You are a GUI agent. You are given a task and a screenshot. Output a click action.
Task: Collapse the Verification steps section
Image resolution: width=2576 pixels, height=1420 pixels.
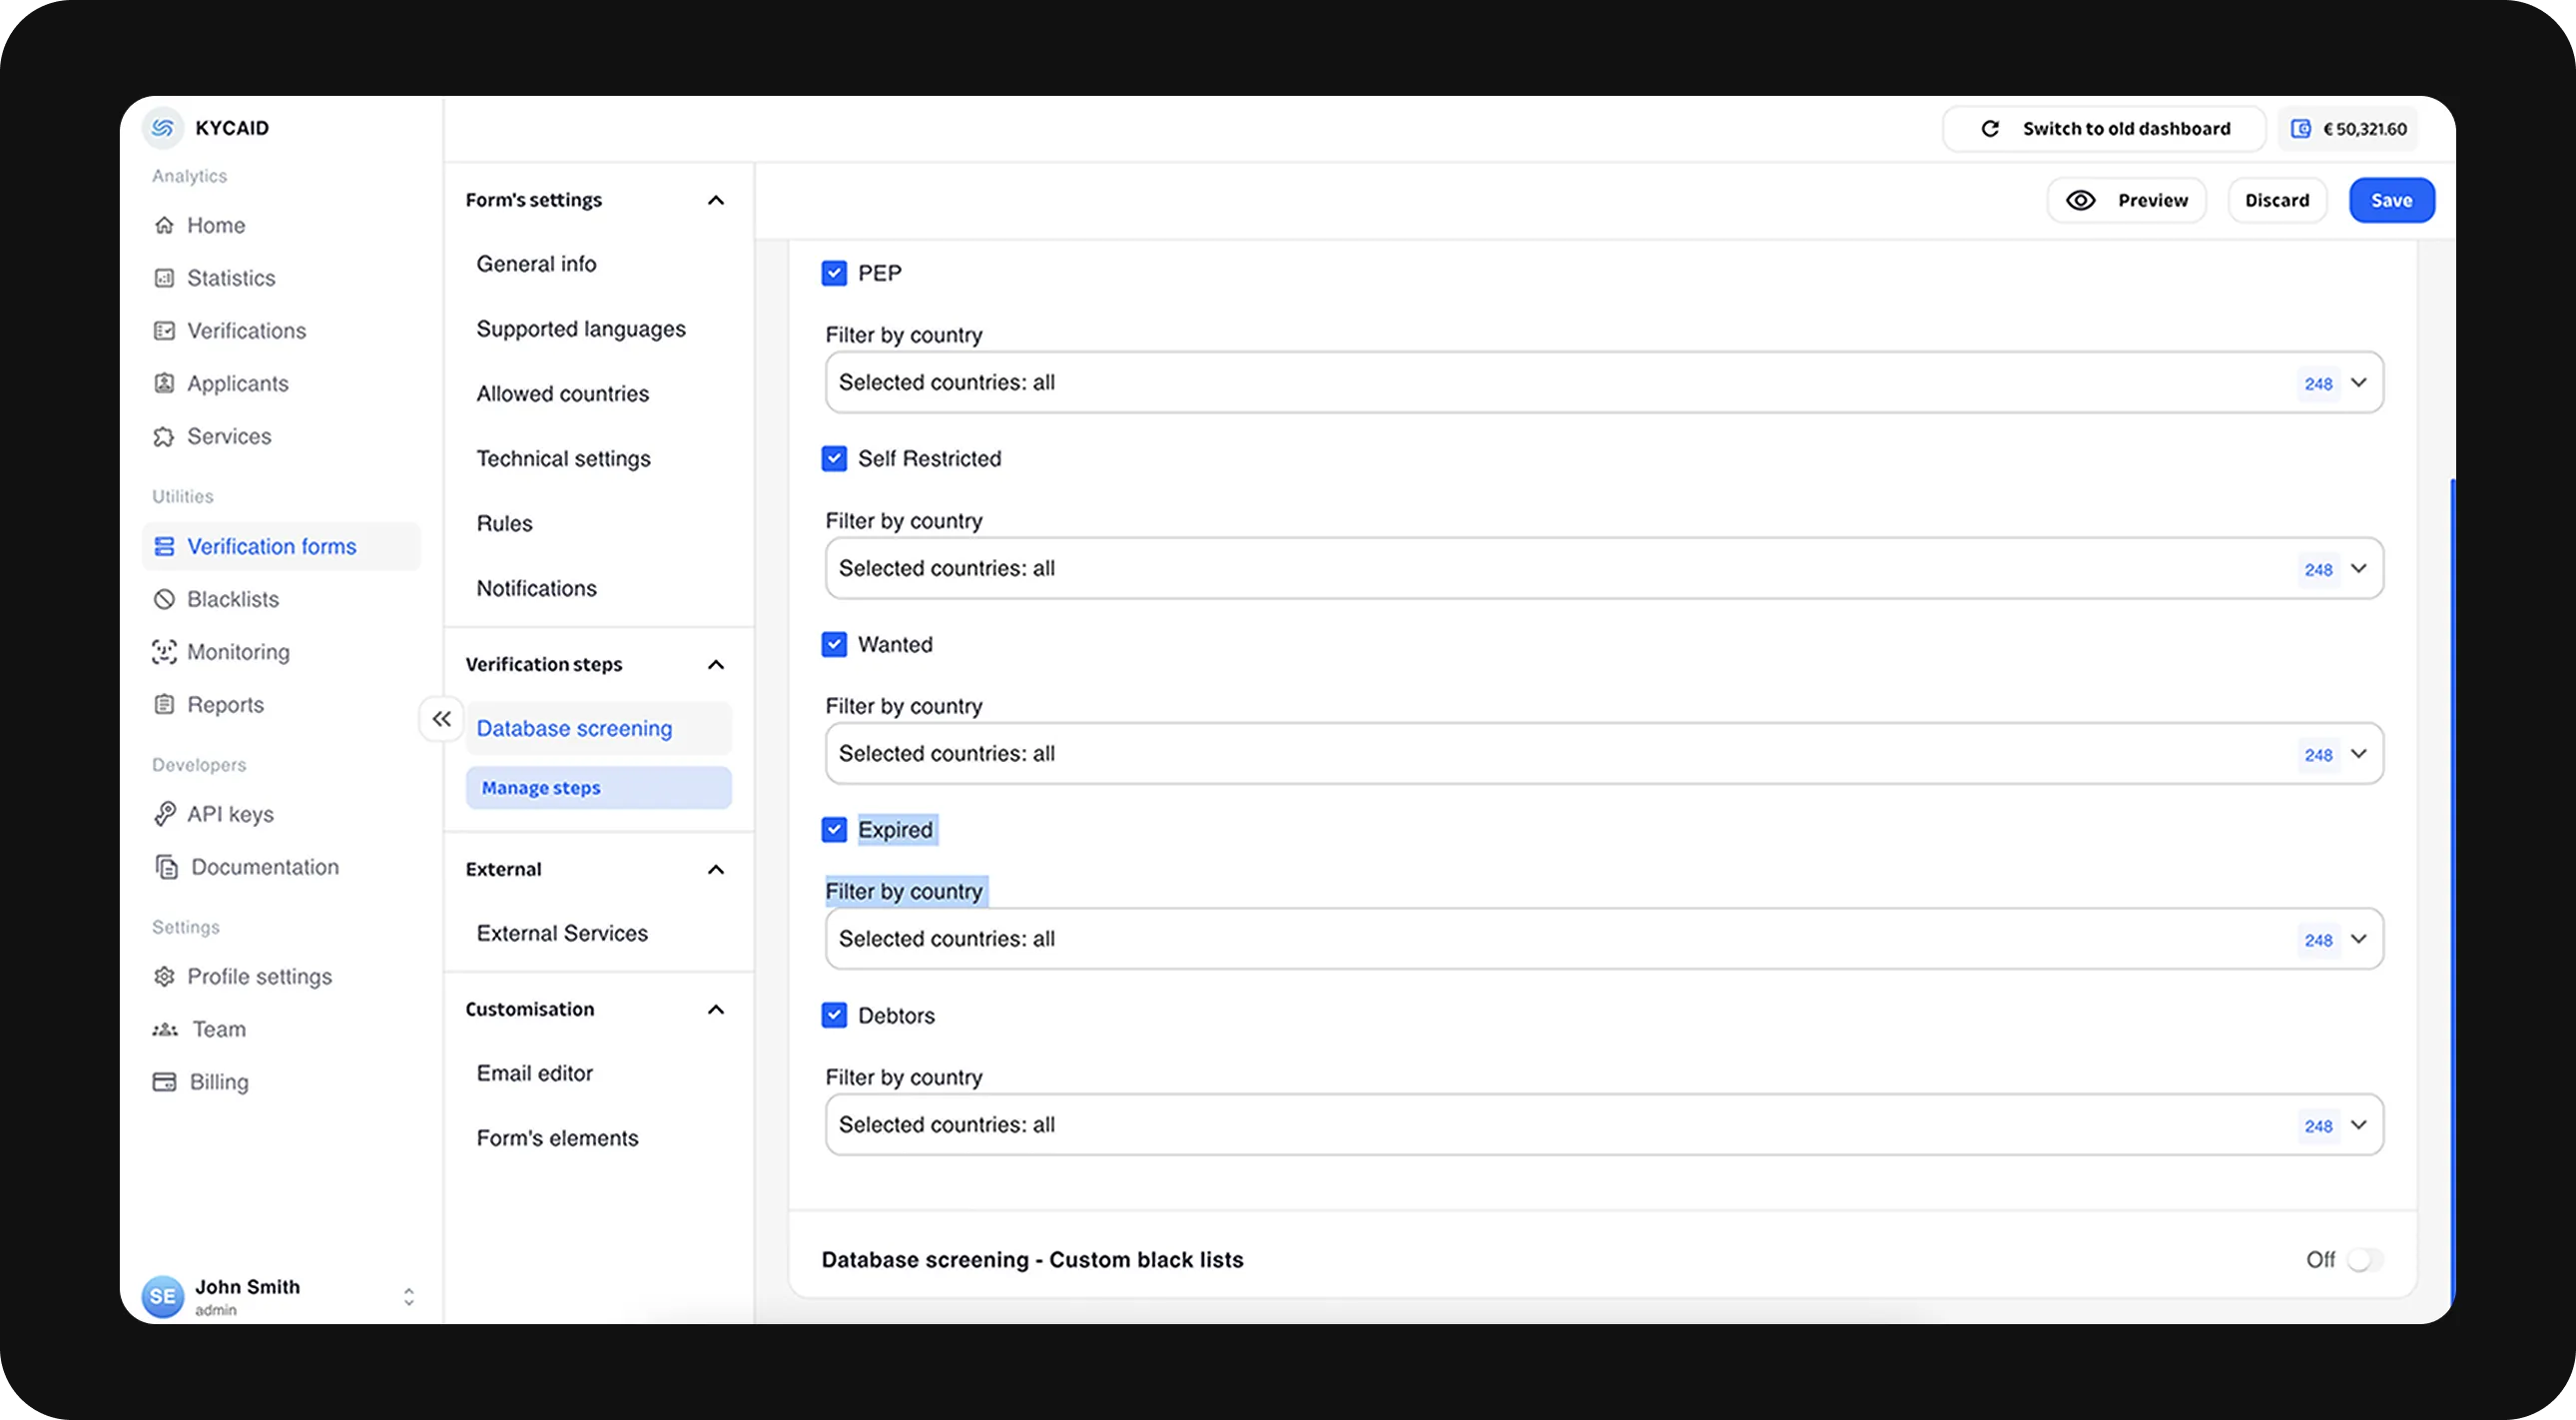coord(716,665)
